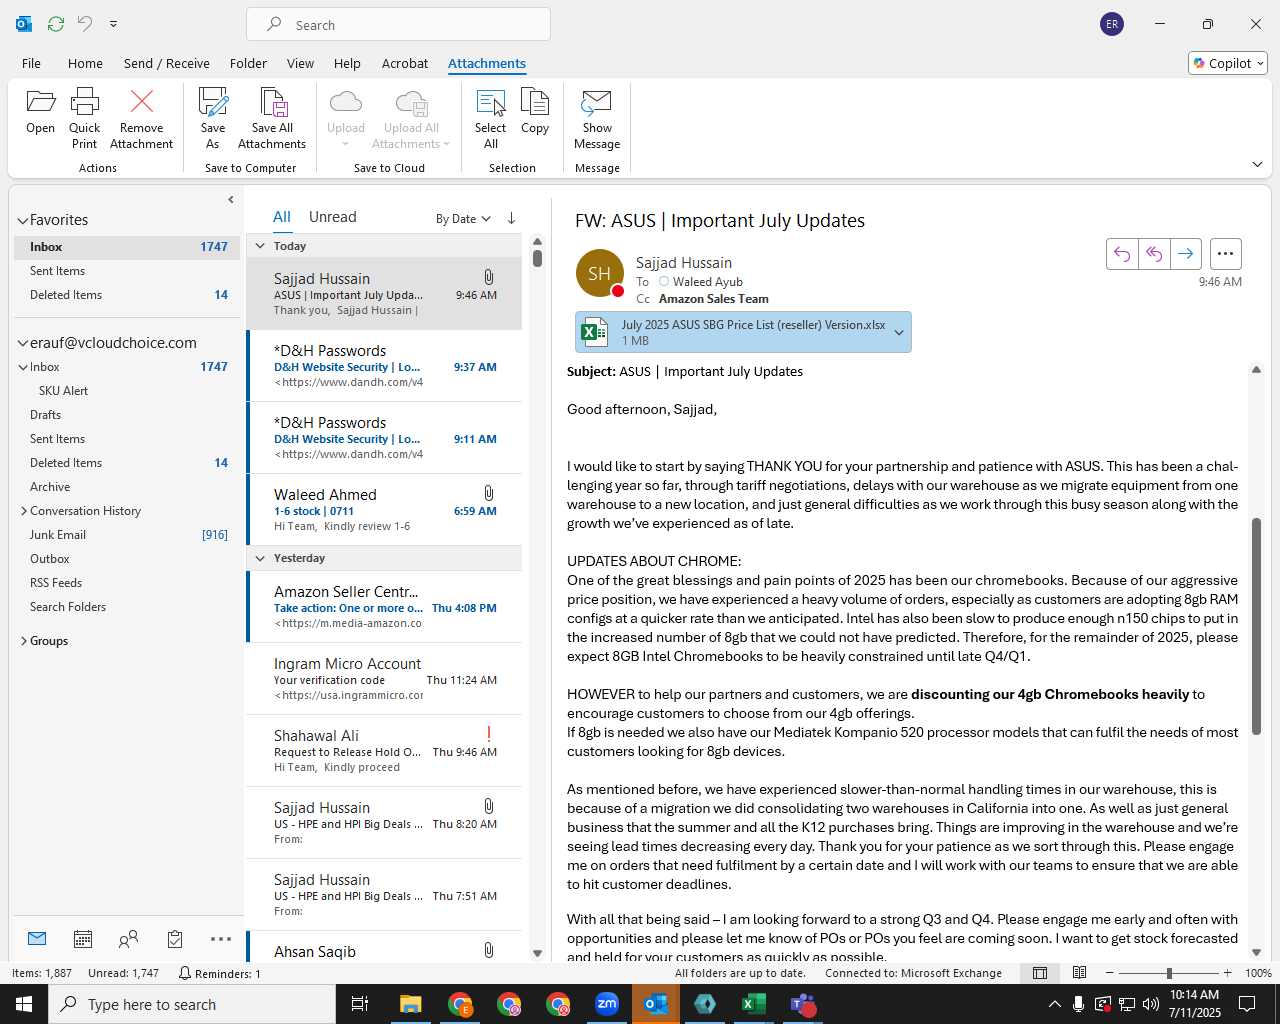Reply All to the ASUS email
The height and width of the screenshot is (1024, 1280).
coord(1153,254)
